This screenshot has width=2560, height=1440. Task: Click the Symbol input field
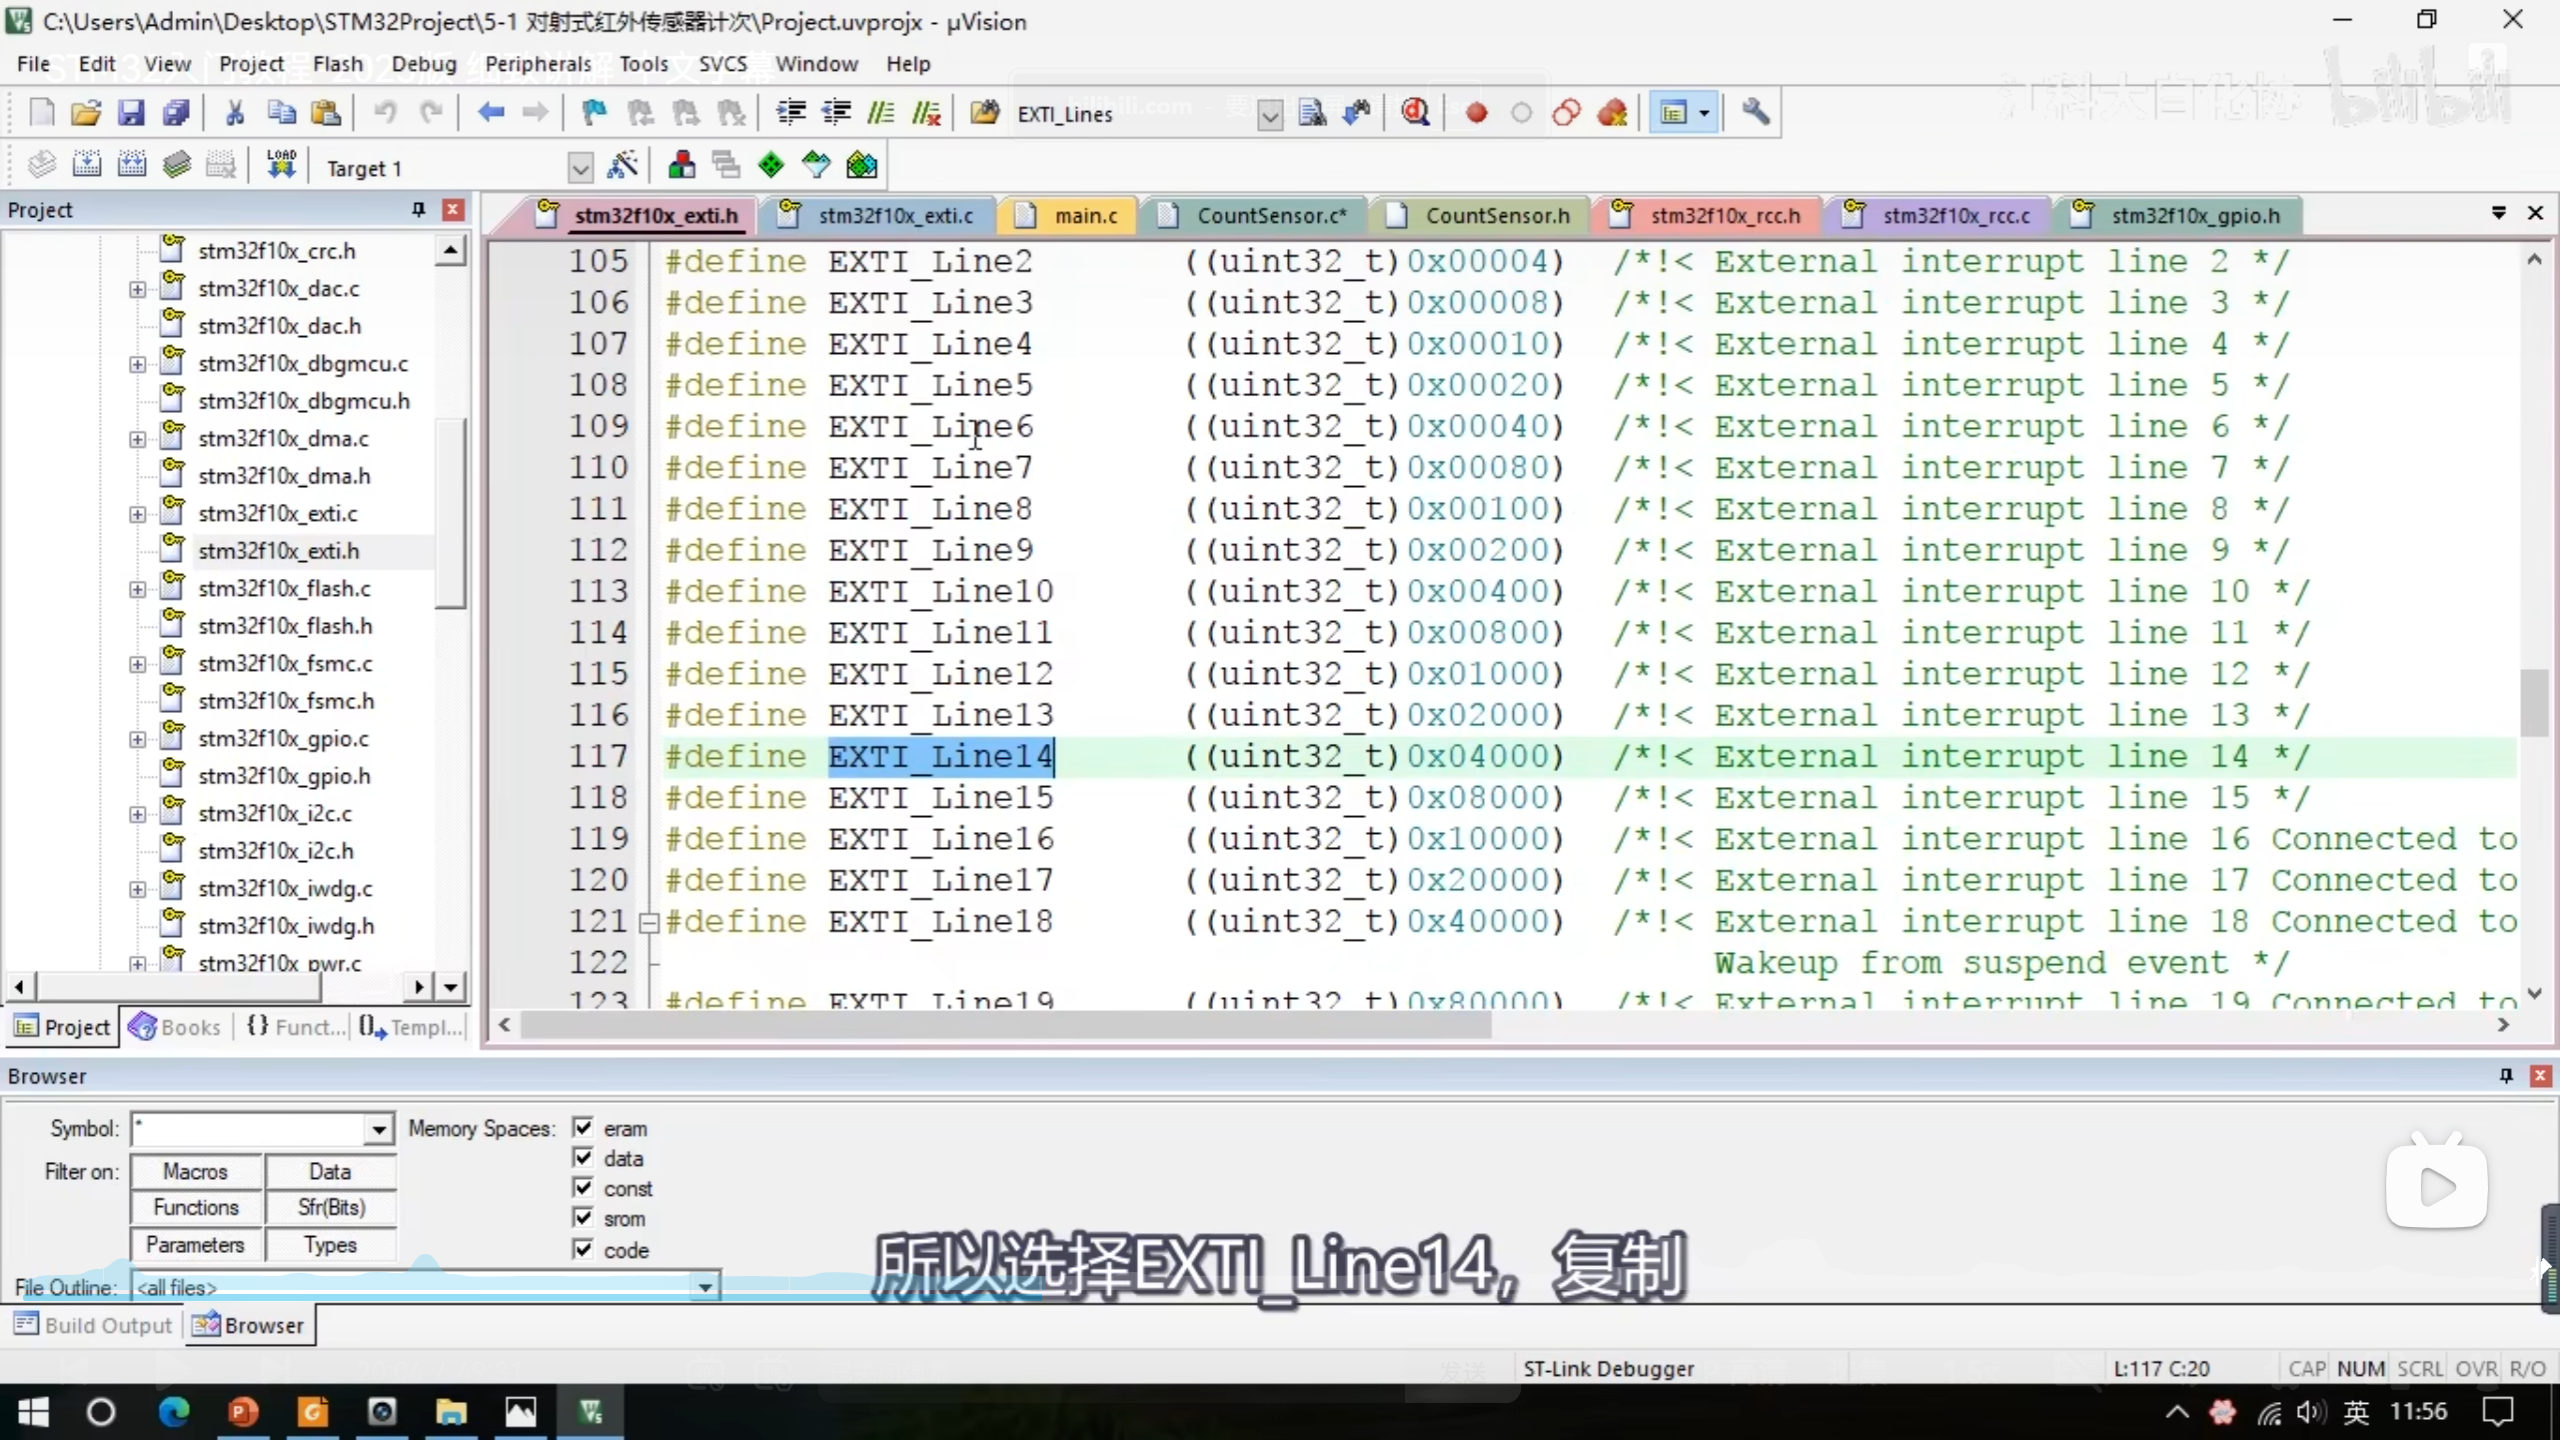coord(250,1129)
